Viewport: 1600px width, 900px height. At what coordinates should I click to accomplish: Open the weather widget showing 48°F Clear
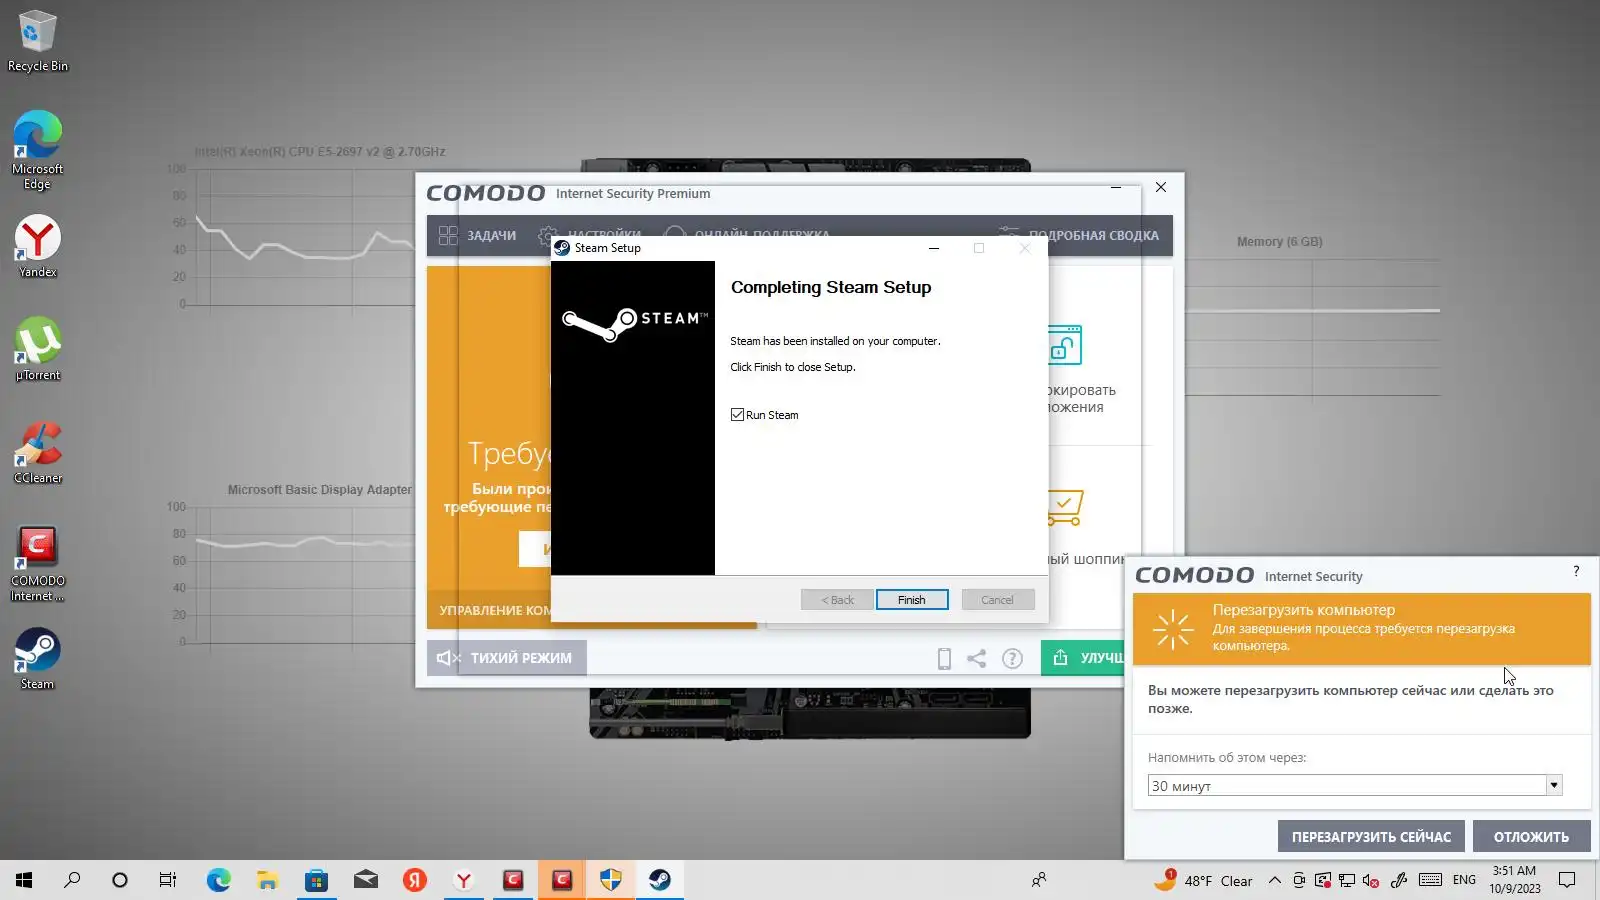[x=1203, y=880]
